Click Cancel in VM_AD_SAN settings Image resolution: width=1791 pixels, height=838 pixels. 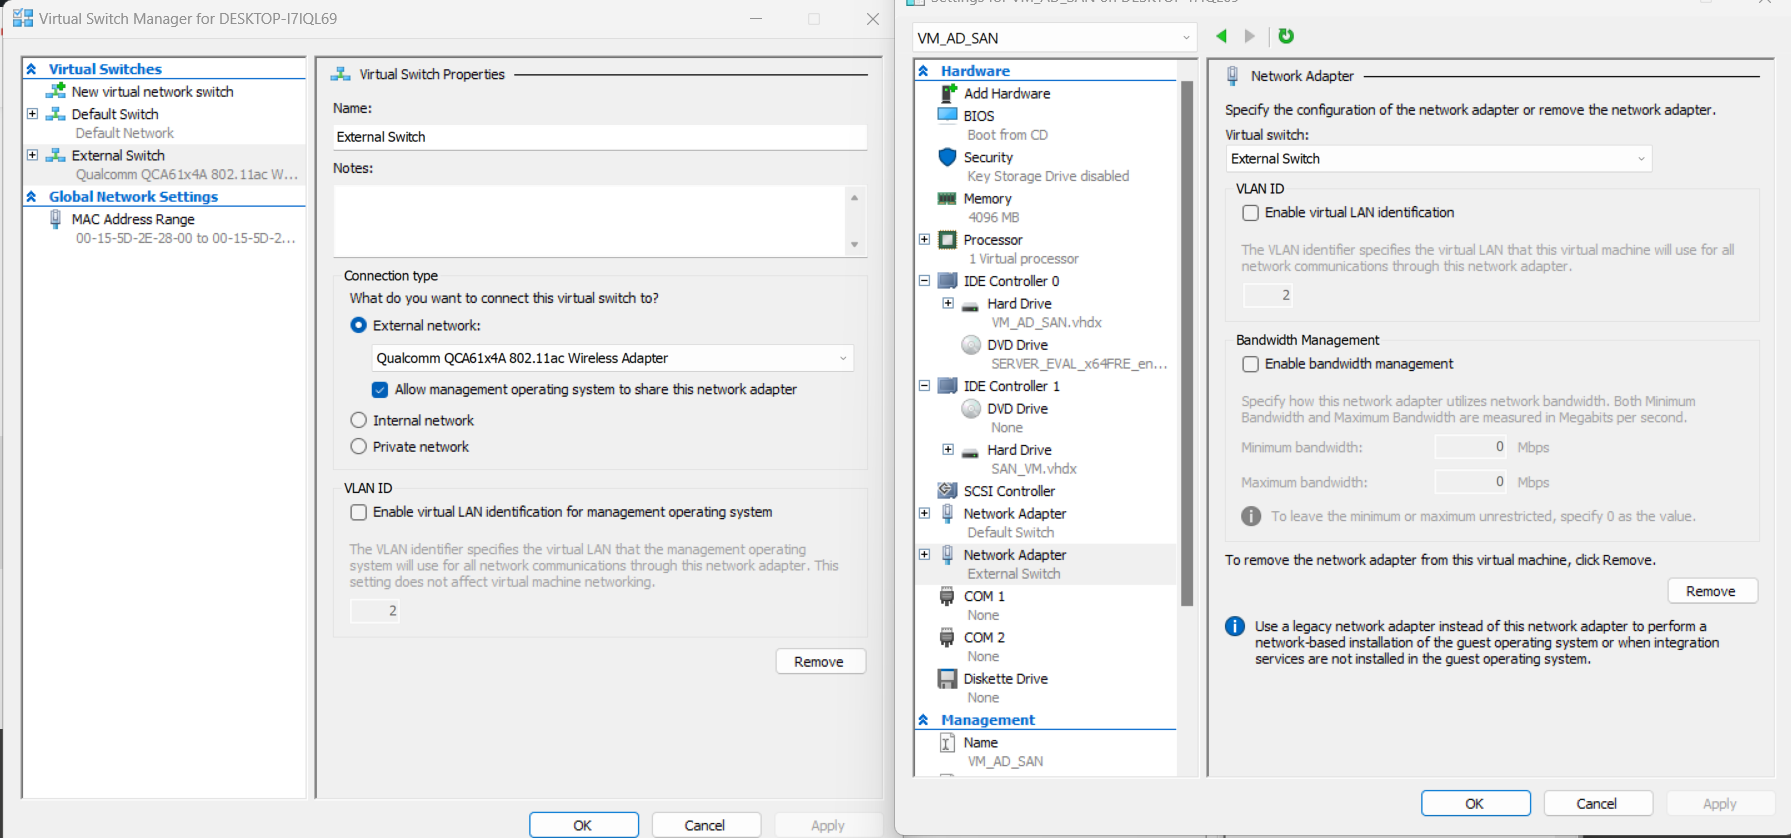[x=1598, y=803]
